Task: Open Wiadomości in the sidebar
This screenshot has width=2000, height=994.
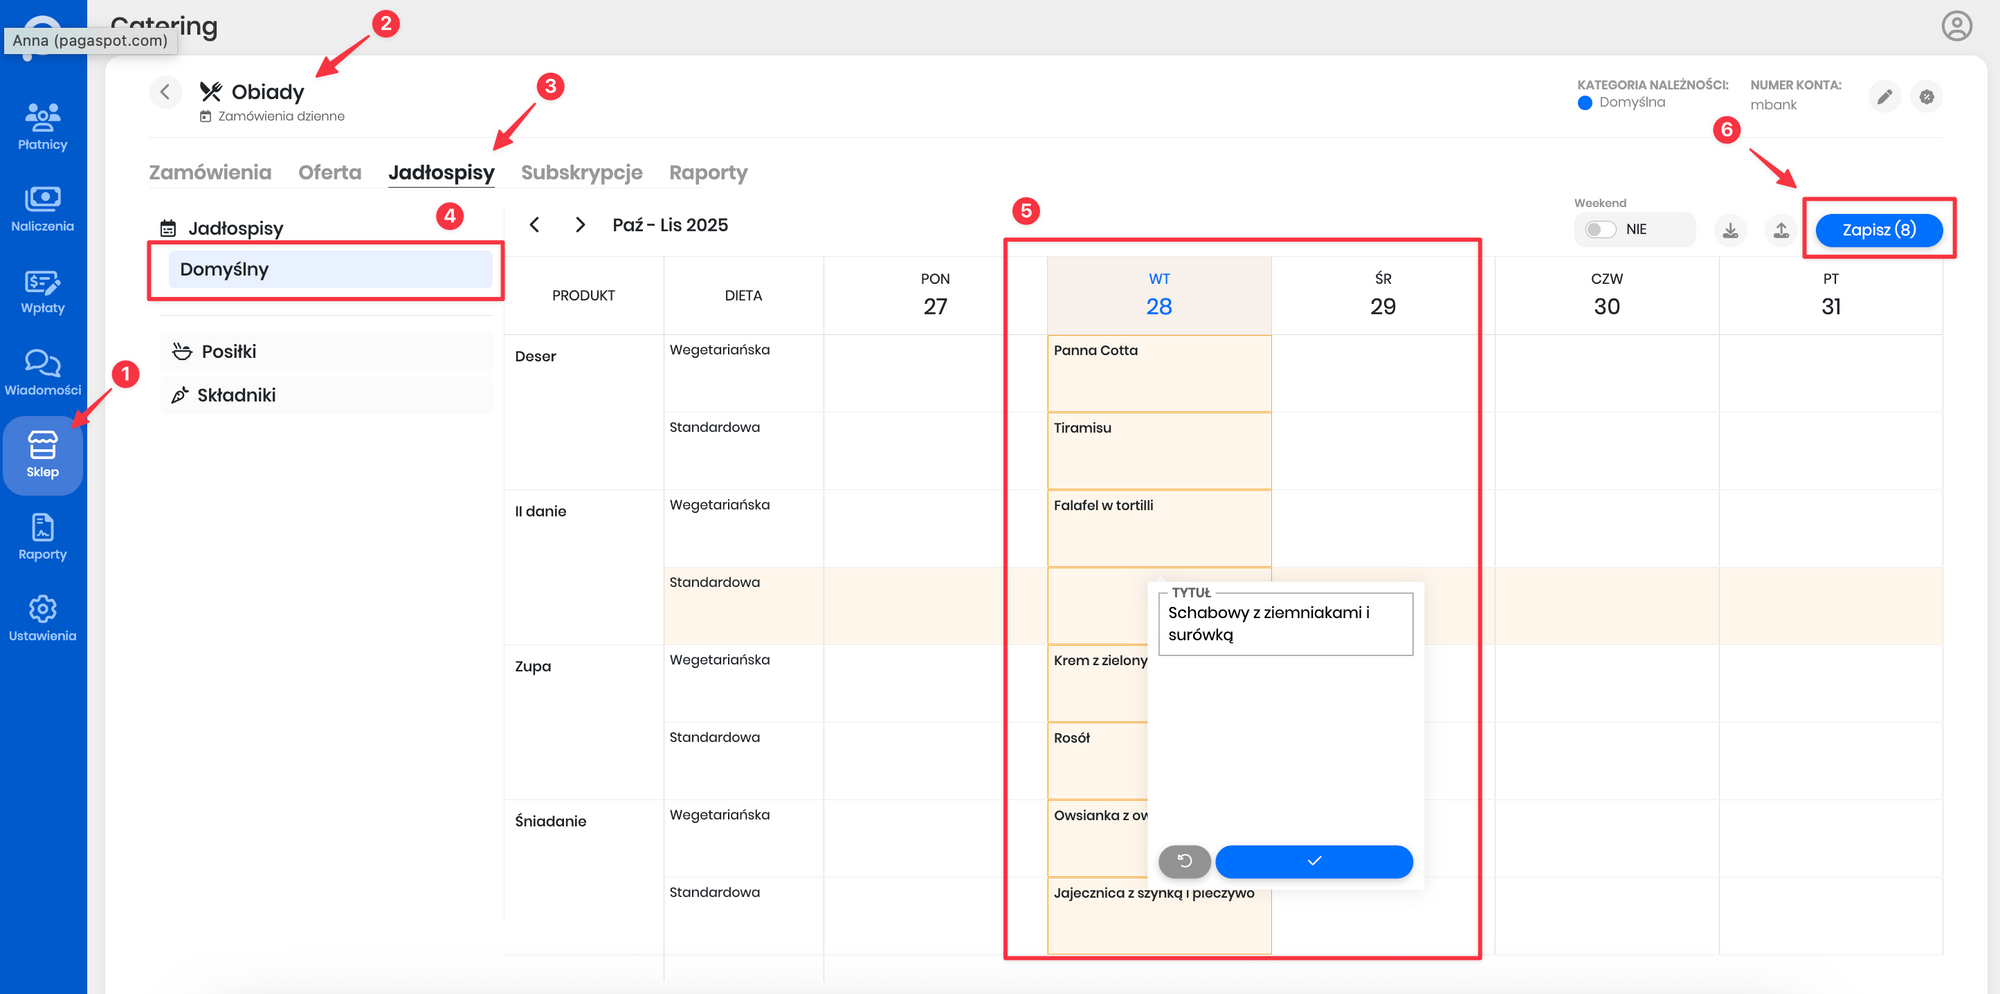Action: (42, 373)
